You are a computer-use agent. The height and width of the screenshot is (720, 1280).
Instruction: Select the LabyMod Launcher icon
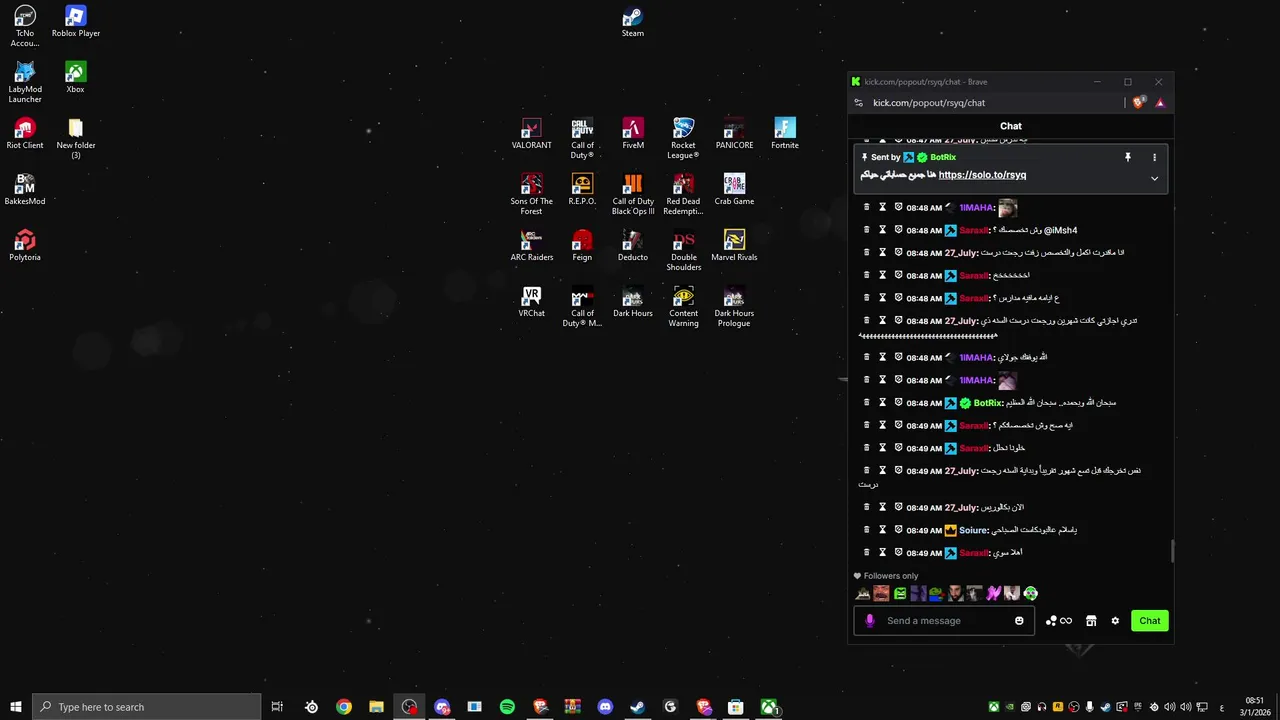click(x=25, y=82)
